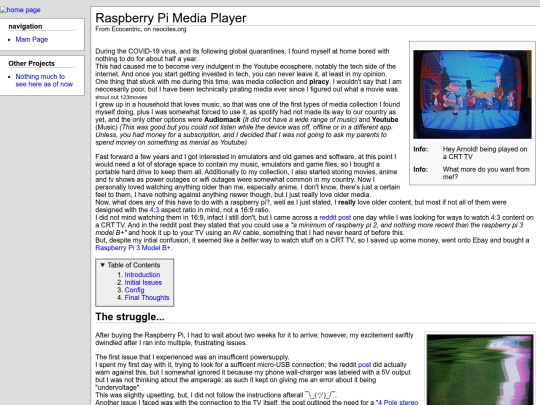This screenshot has width=540, height=405.
Task: Open the Raspberry Pi 3 Model B+ link
Action: point(133,248)
